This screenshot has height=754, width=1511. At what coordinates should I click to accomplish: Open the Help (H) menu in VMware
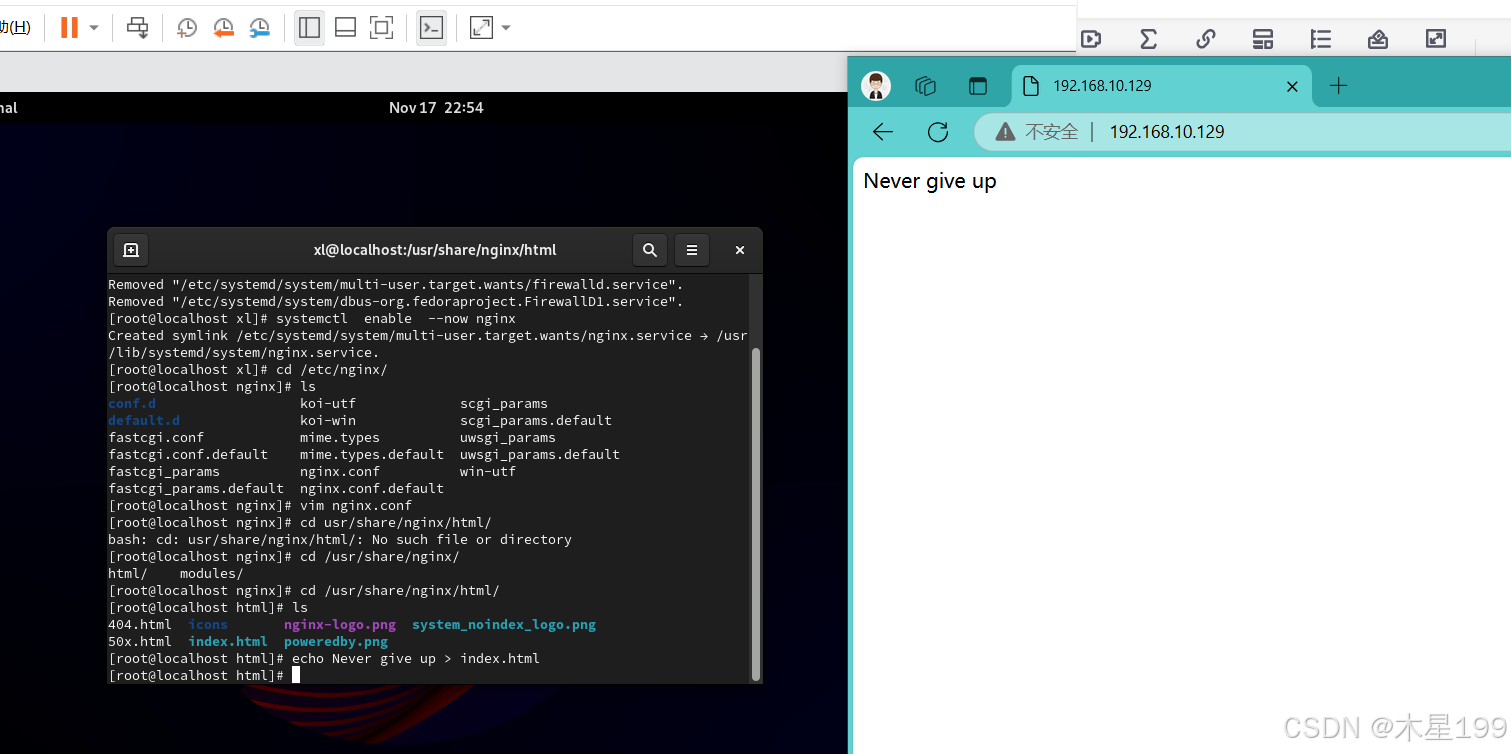click(x=15, y=28)
